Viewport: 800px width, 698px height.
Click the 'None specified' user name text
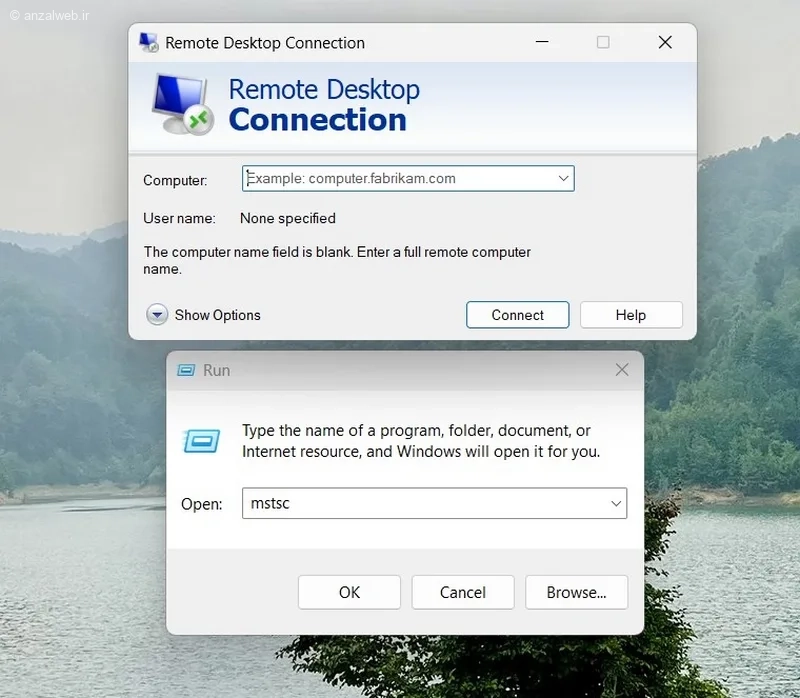pos(288,218)
